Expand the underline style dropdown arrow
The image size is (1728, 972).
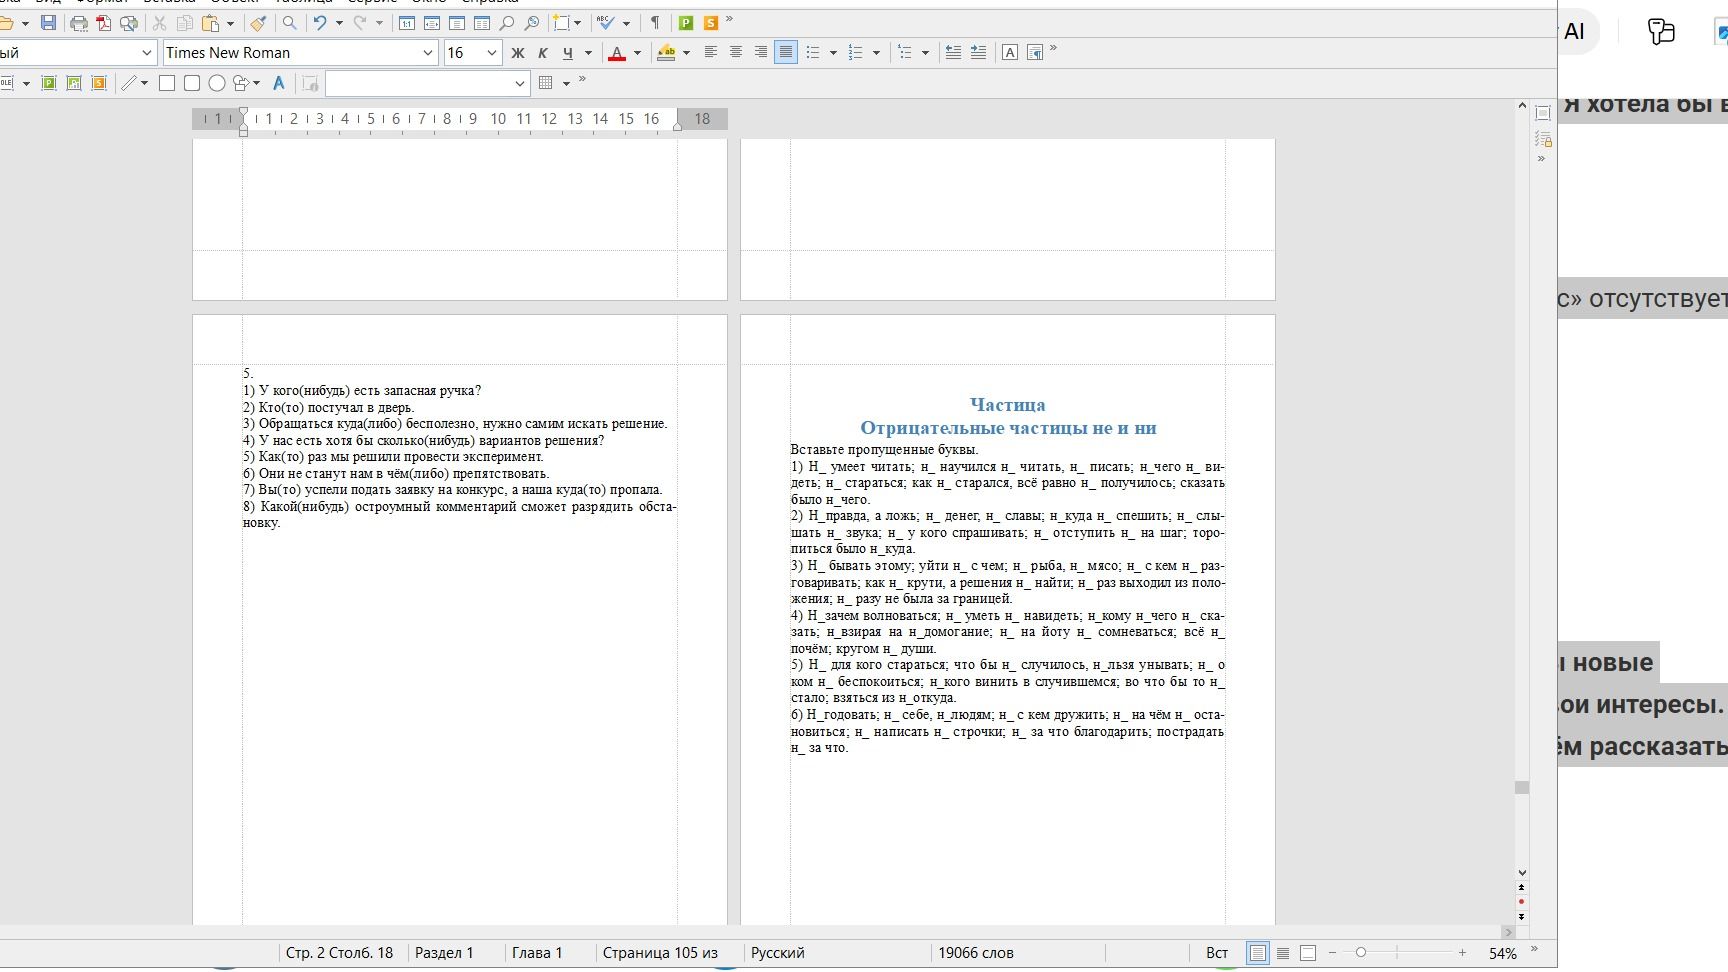[588, 52]
